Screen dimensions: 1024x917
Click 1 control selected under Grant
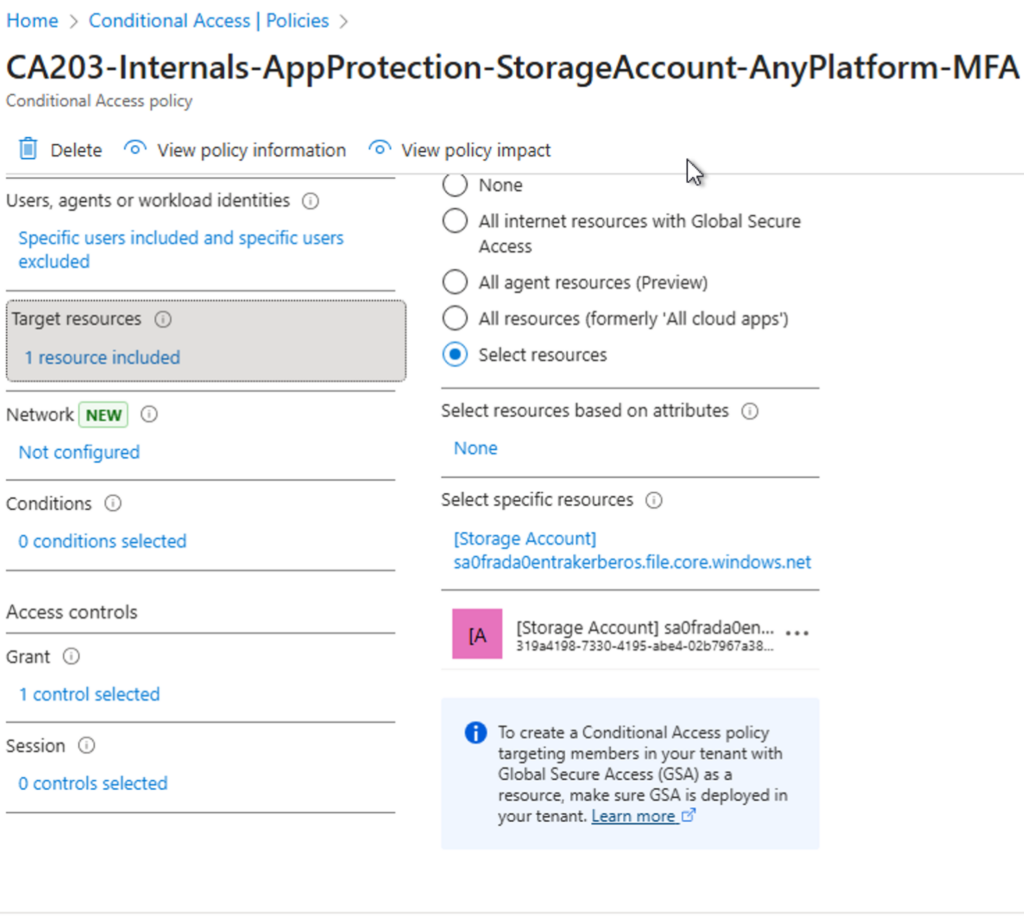(89, 694)
